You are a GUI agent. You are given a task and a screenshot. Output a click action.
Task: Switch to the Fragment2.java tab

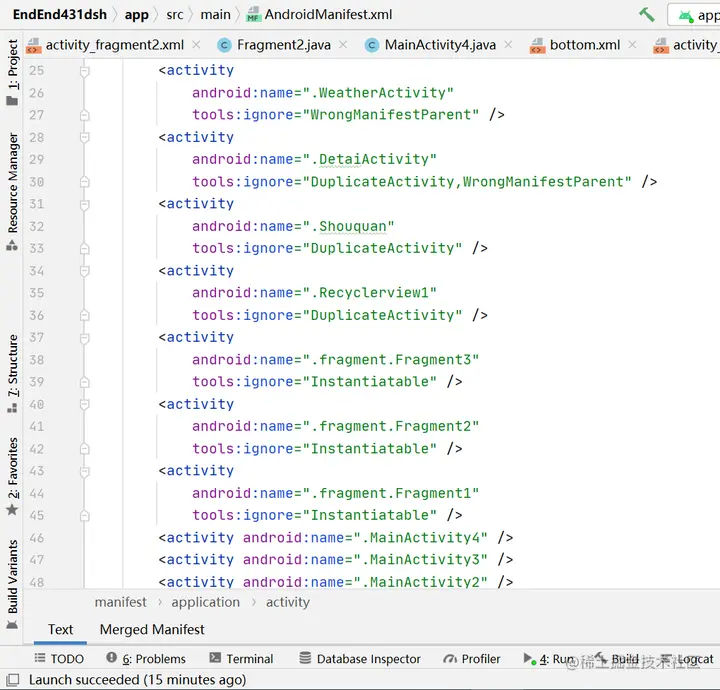coord(283,45)
